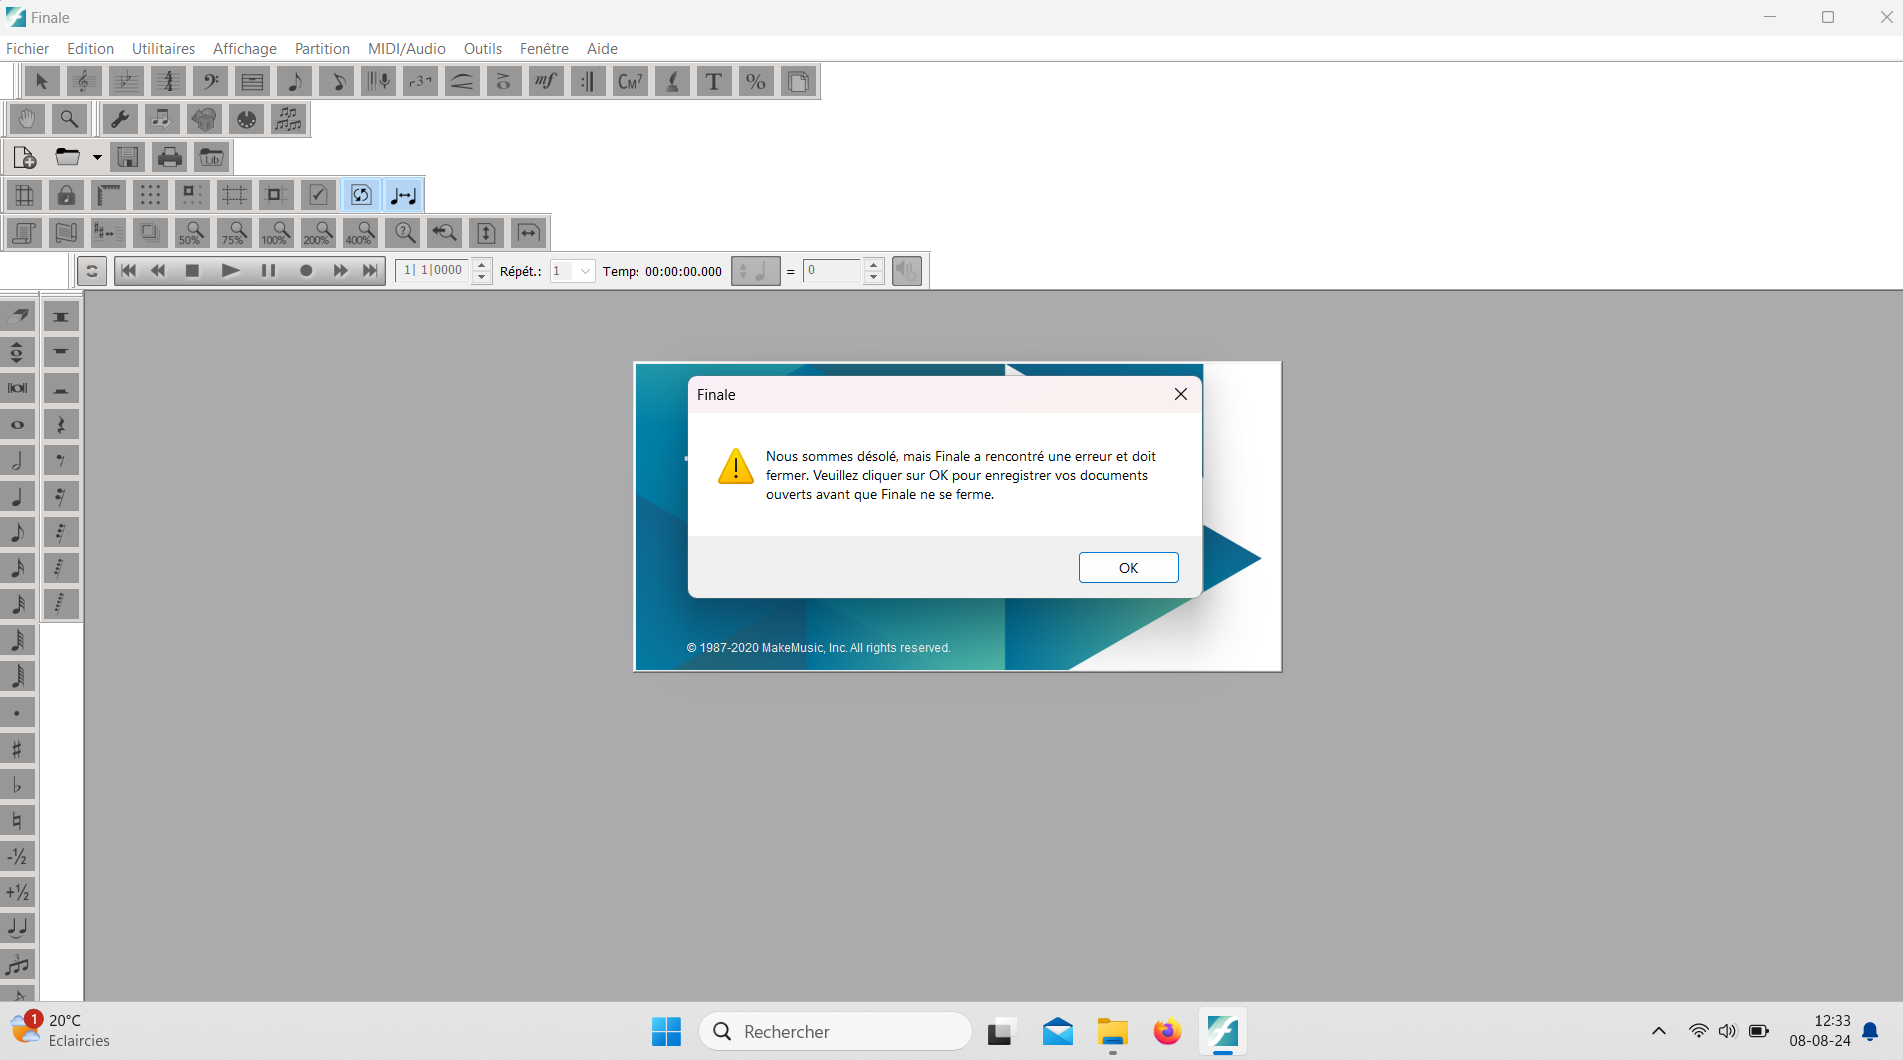1903x1060 pixels.
Task: Toggle automatic music spacing button
Action: [404, 195]
